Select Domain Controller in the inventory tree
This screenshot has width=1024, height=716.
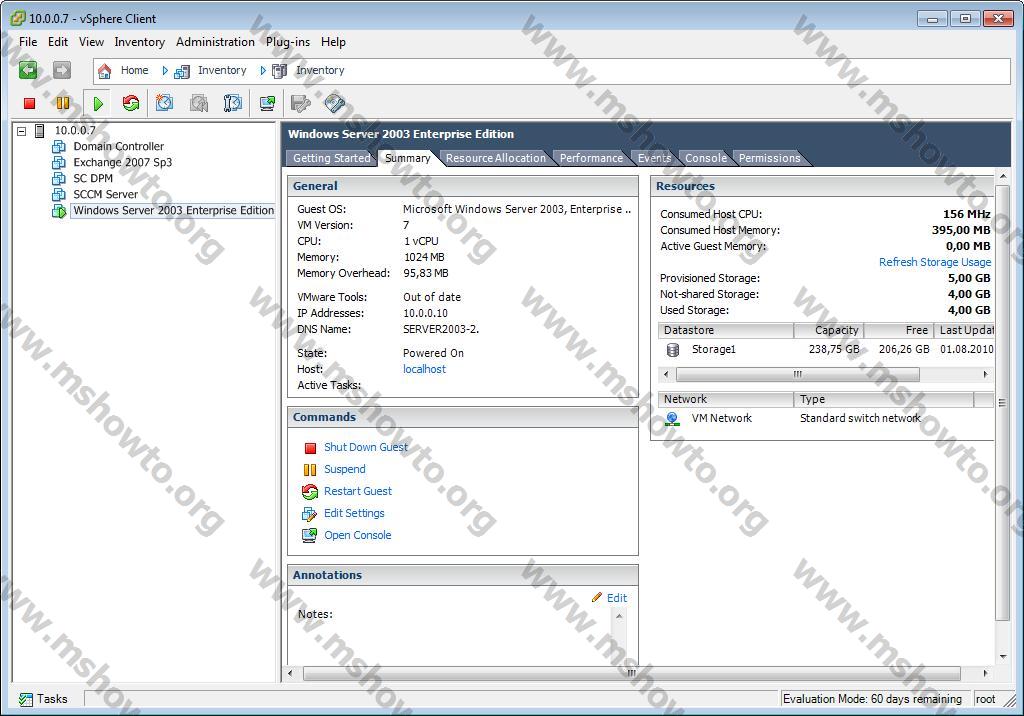(x=118, y=146)
